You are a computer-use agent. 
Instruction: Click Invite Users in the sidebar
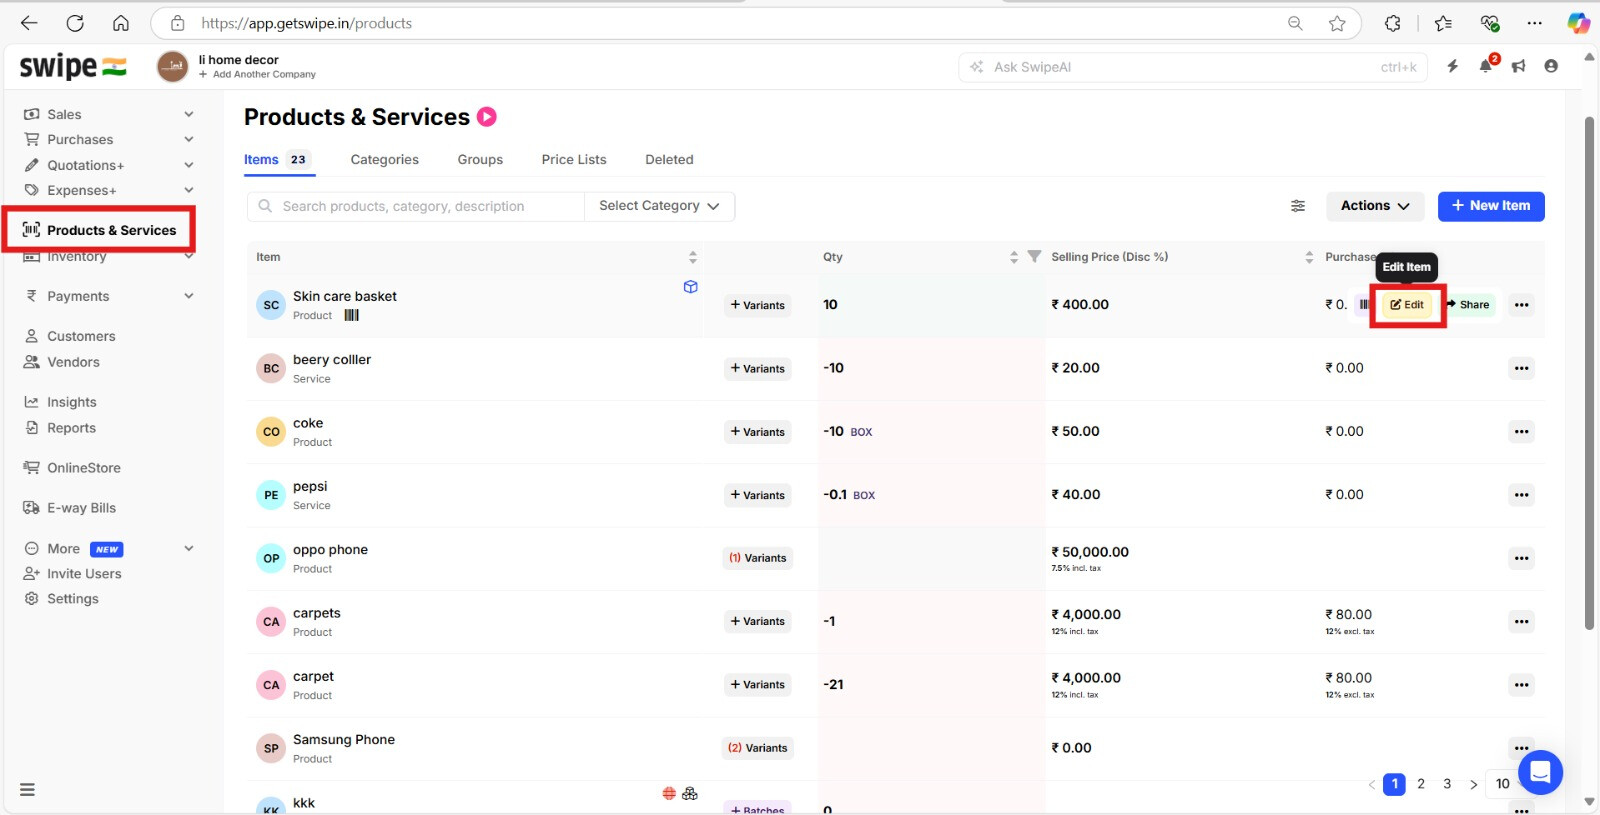coord(72,574)
